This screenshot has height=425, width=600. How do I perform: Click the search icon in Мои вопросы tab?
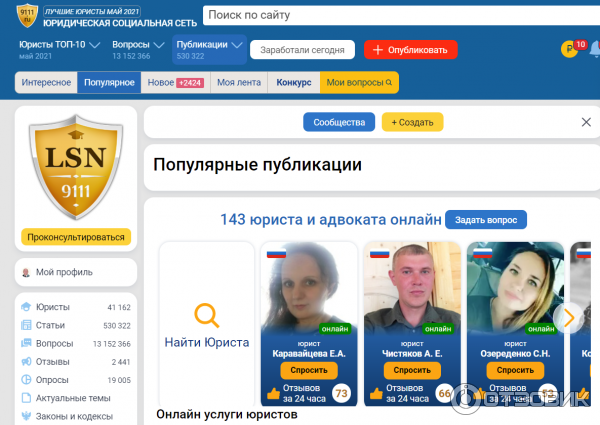coord(389,82)
